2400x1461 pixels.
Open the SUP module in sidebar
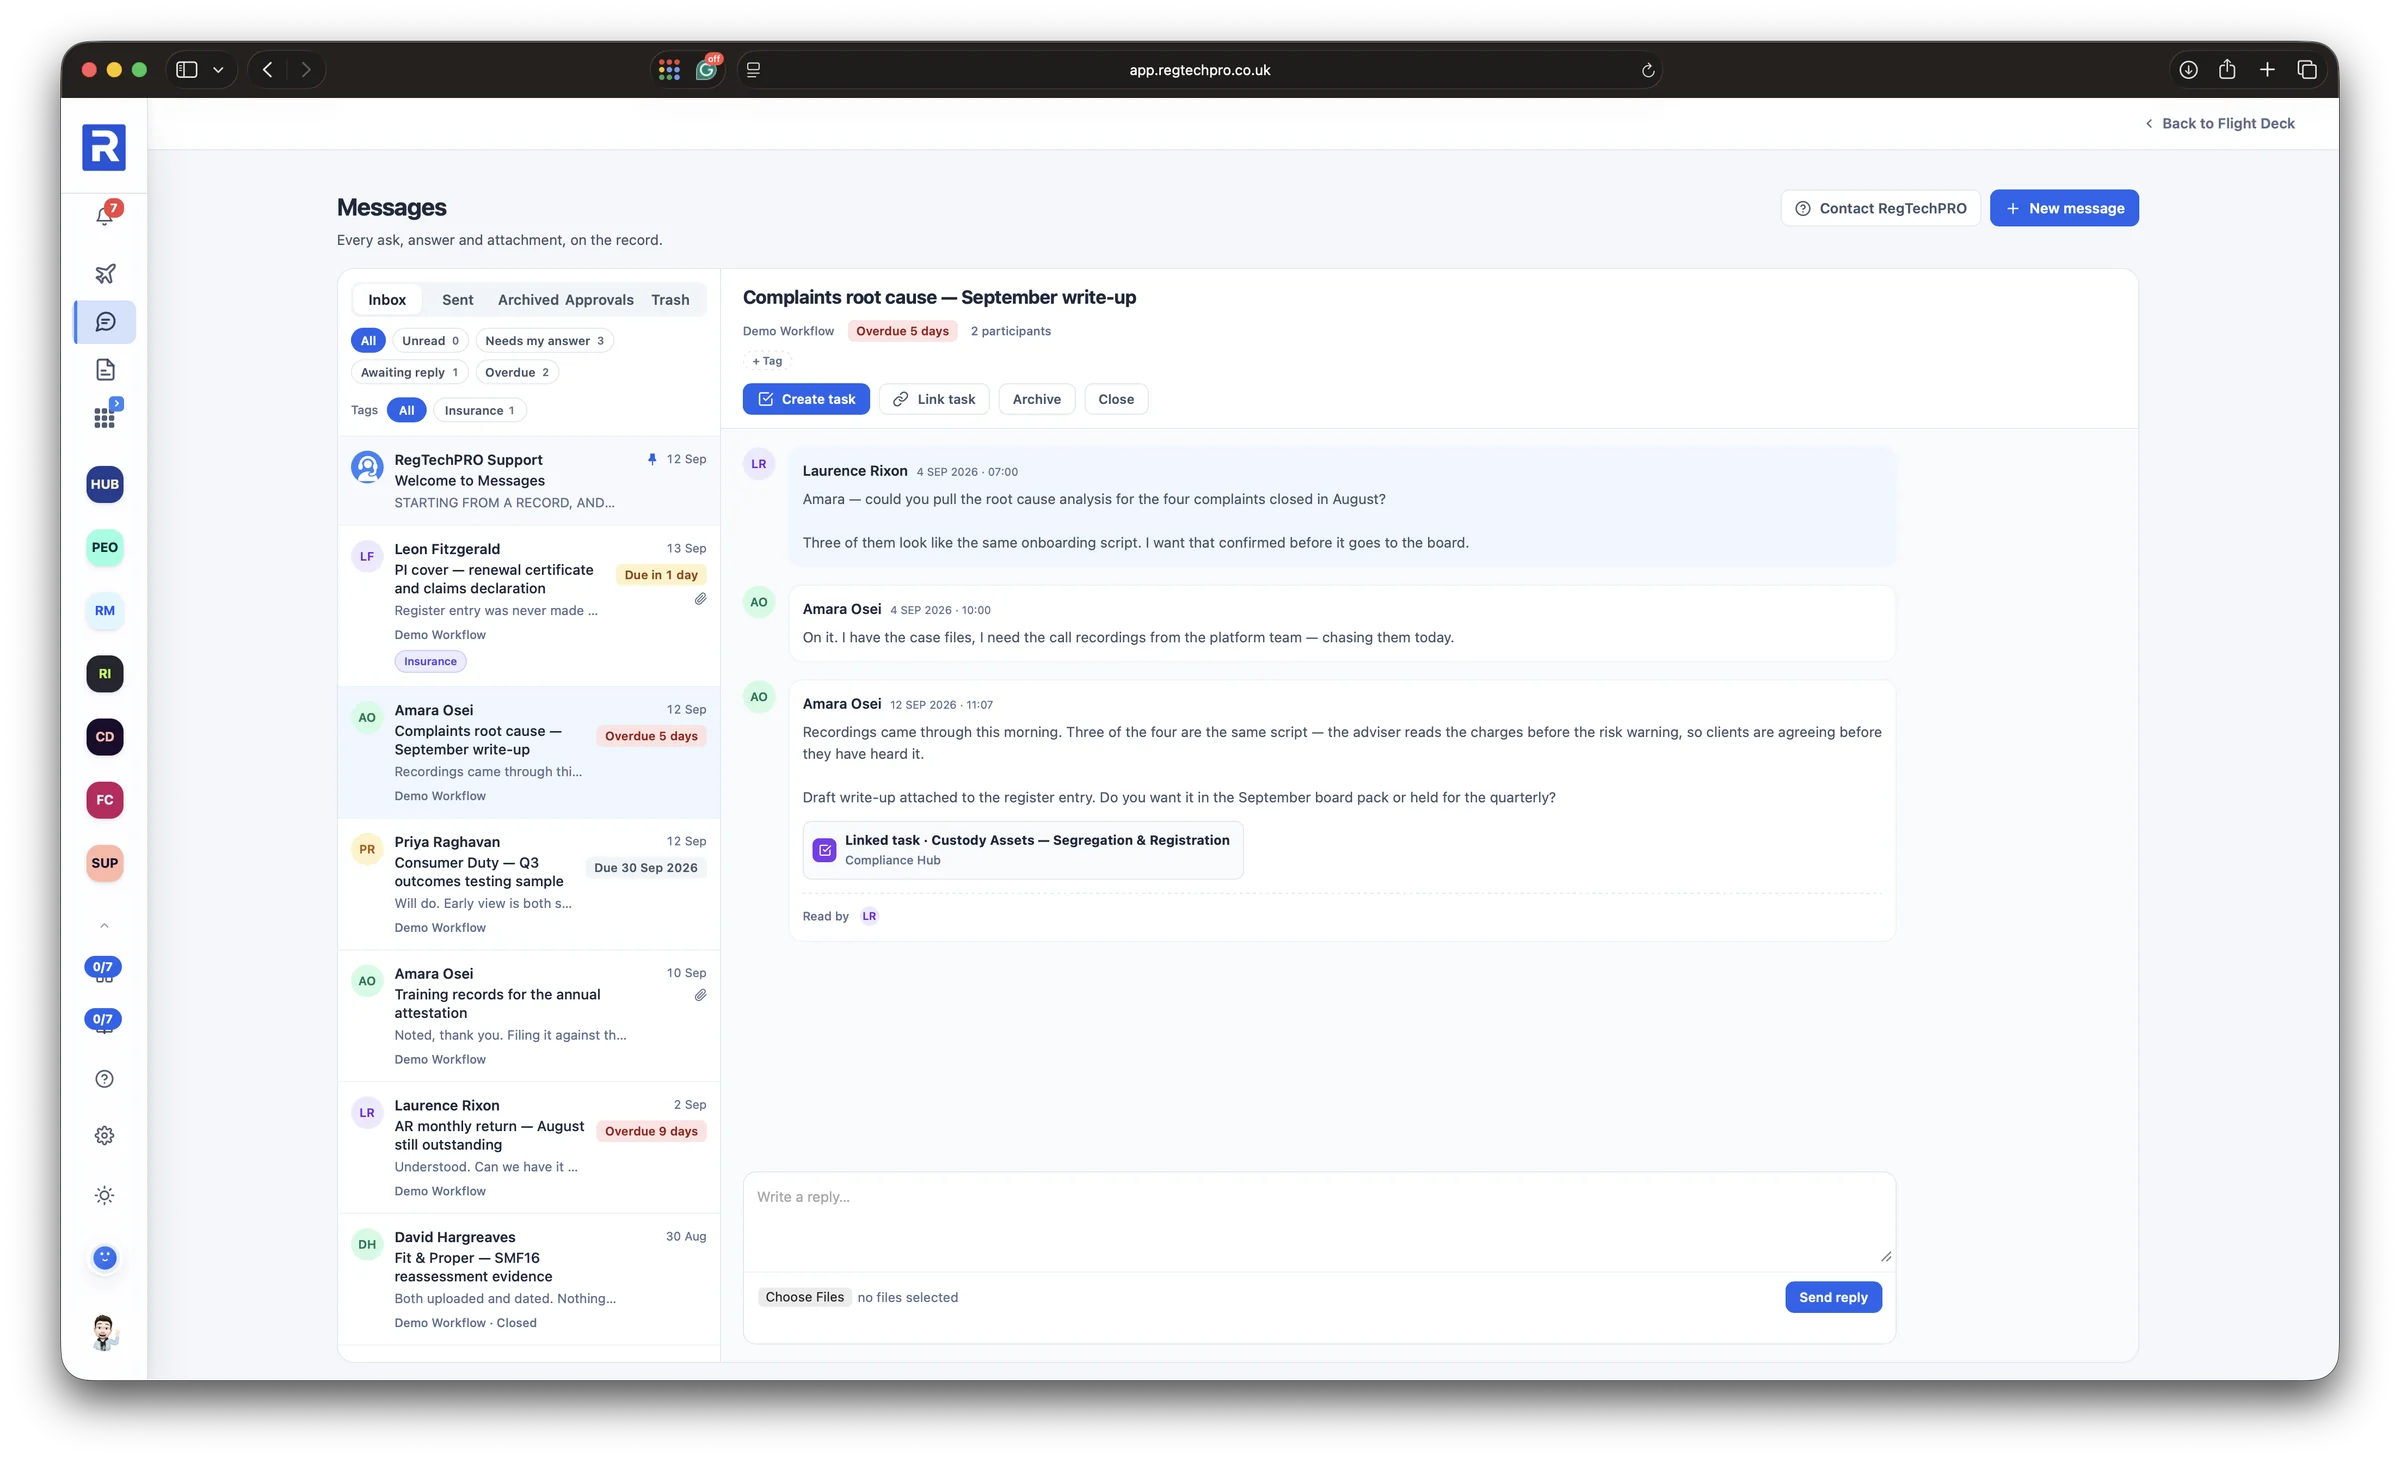tap(105, 863)
